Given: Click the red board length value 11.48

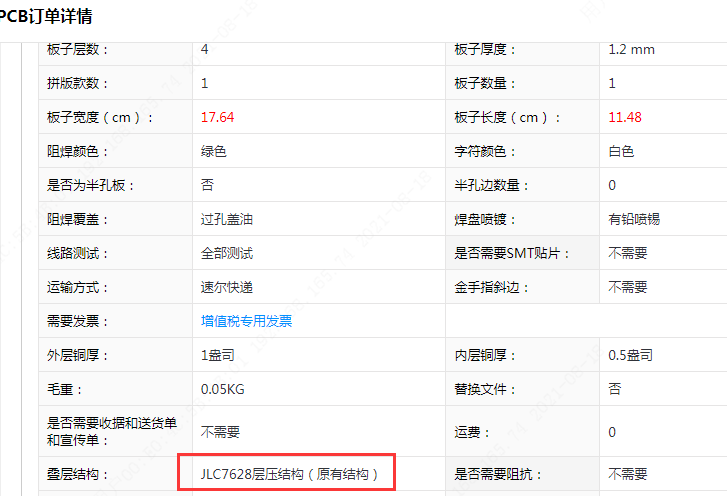Looking at the screenshot, I should click(624, 117).
